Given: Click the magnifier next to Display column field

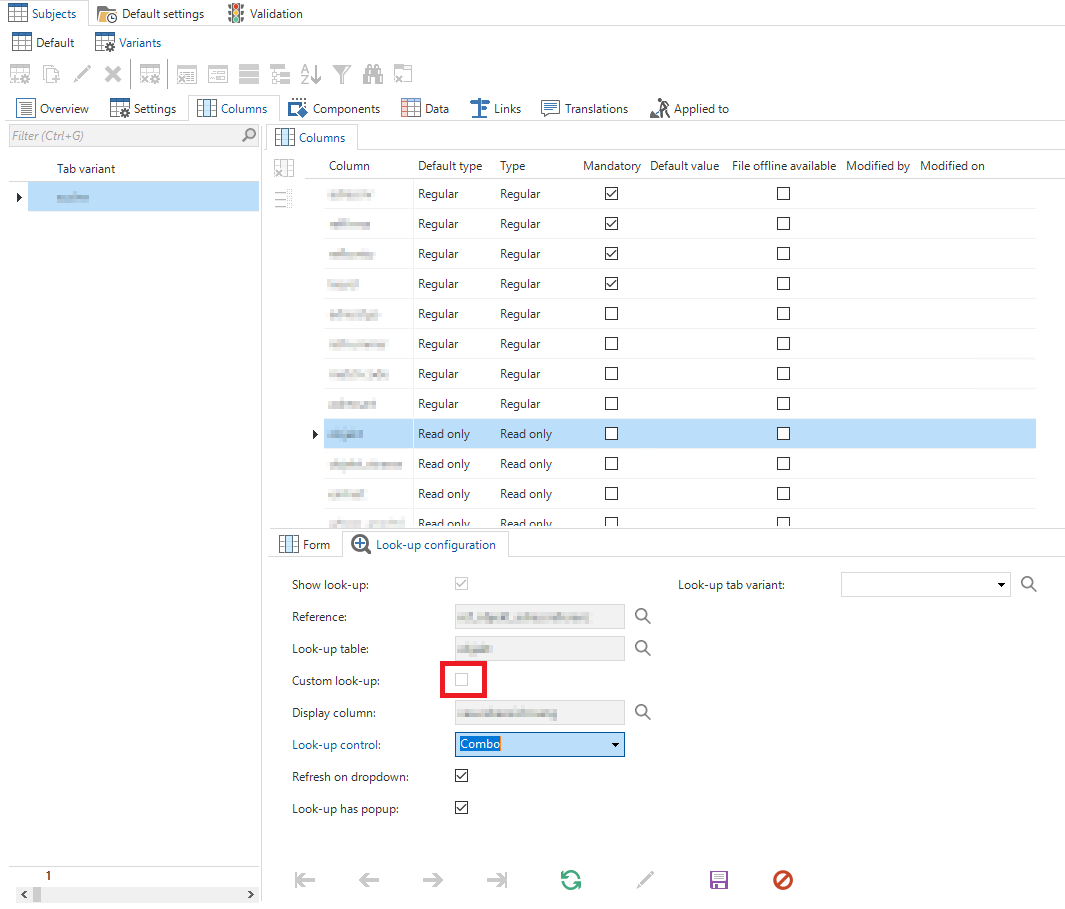Looking at the screenshot, I should pos(643,712).
